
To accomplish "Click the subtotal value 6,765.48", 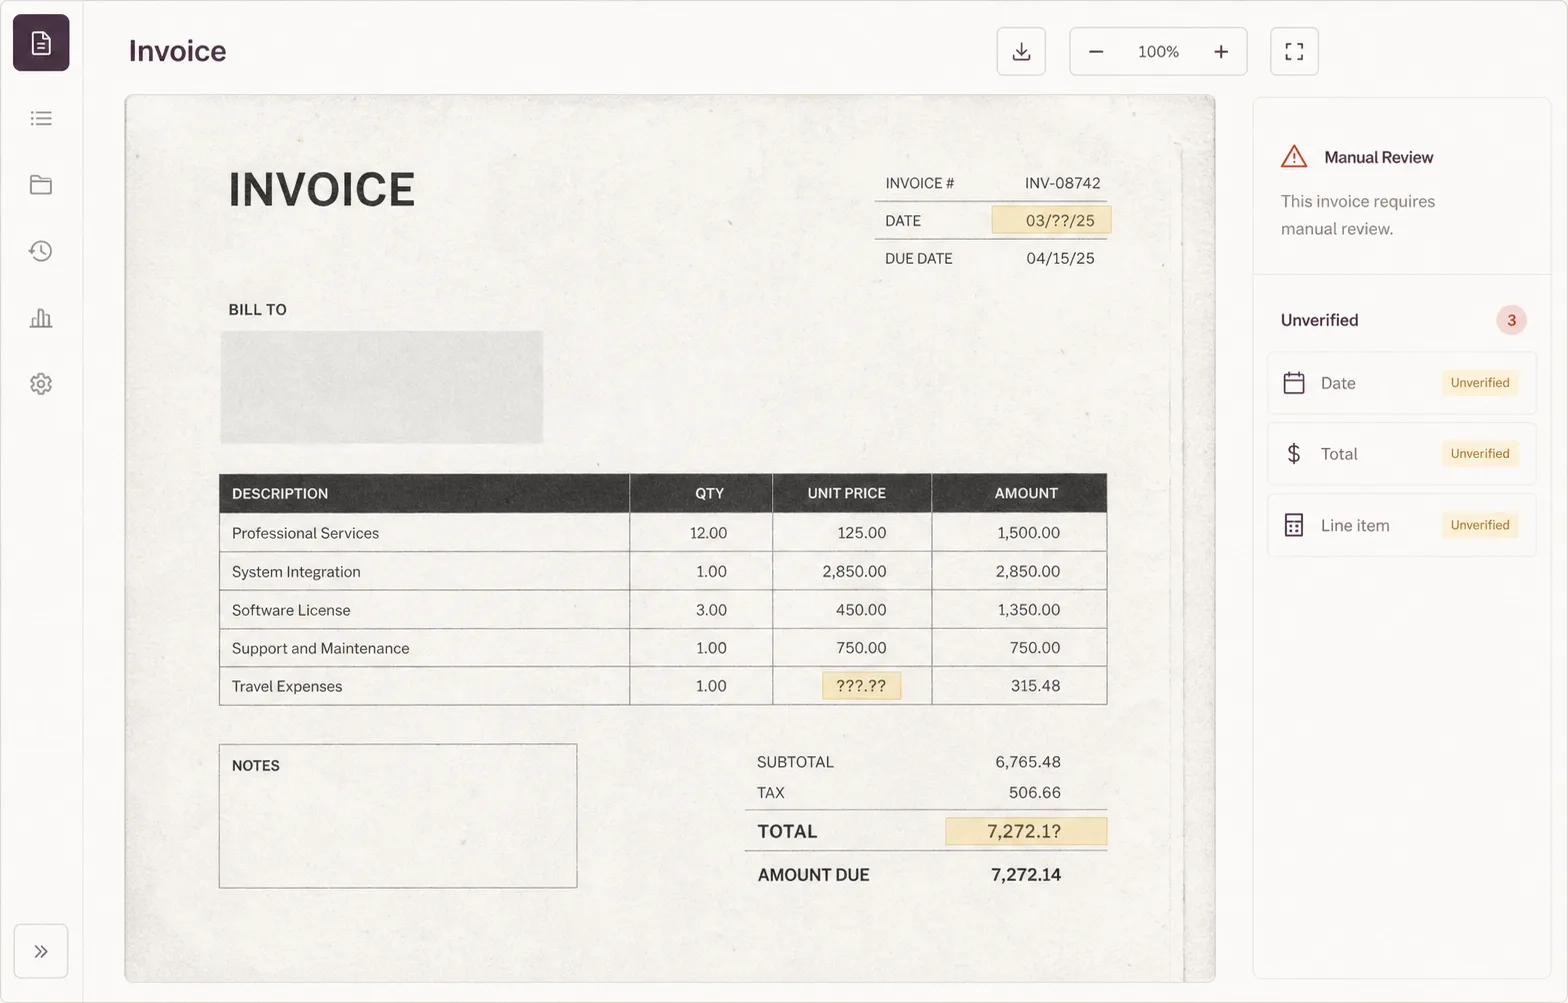I will click(1028, 762).
